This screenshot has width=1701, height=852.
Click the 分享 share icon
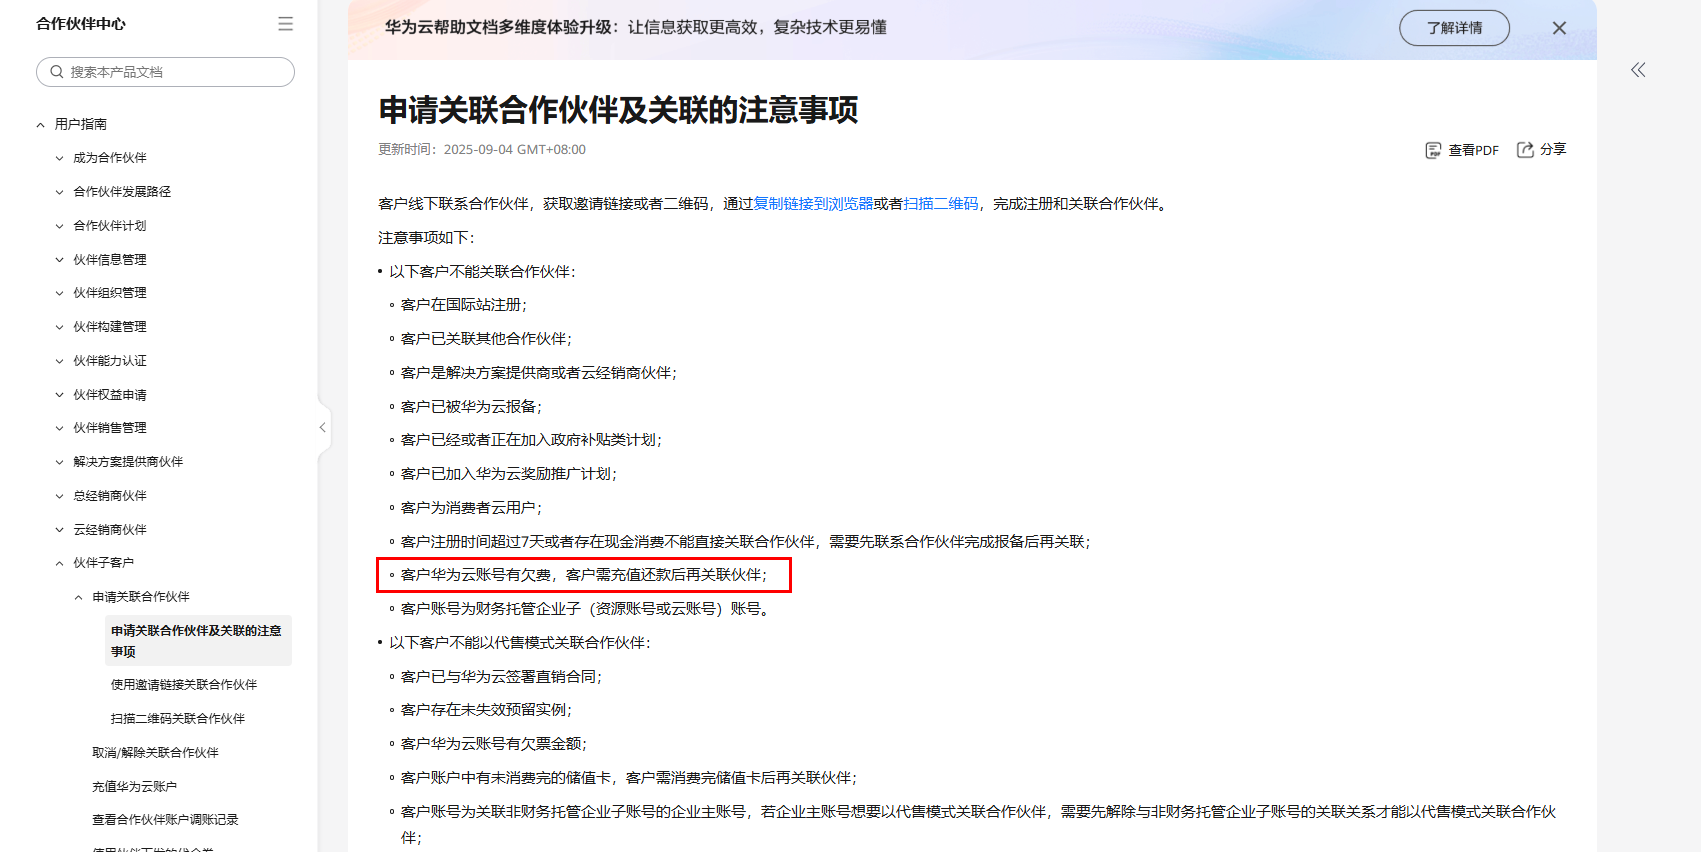pos(1525,150)
